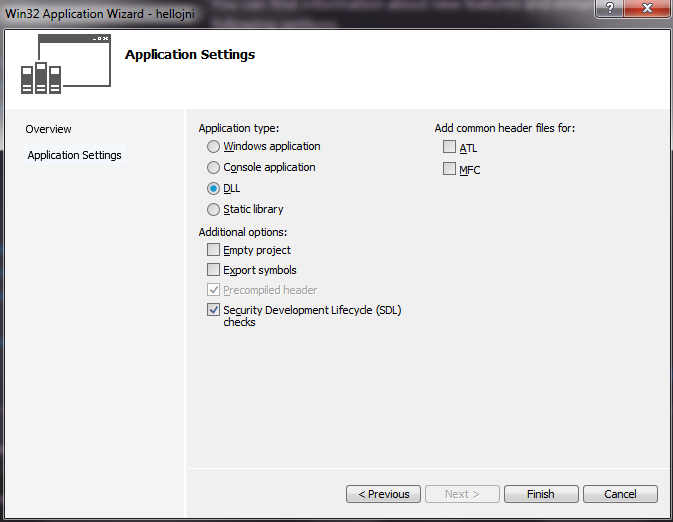
Task: Pick the Static library option
Action: pyautogui.click(x=213, y=210)
